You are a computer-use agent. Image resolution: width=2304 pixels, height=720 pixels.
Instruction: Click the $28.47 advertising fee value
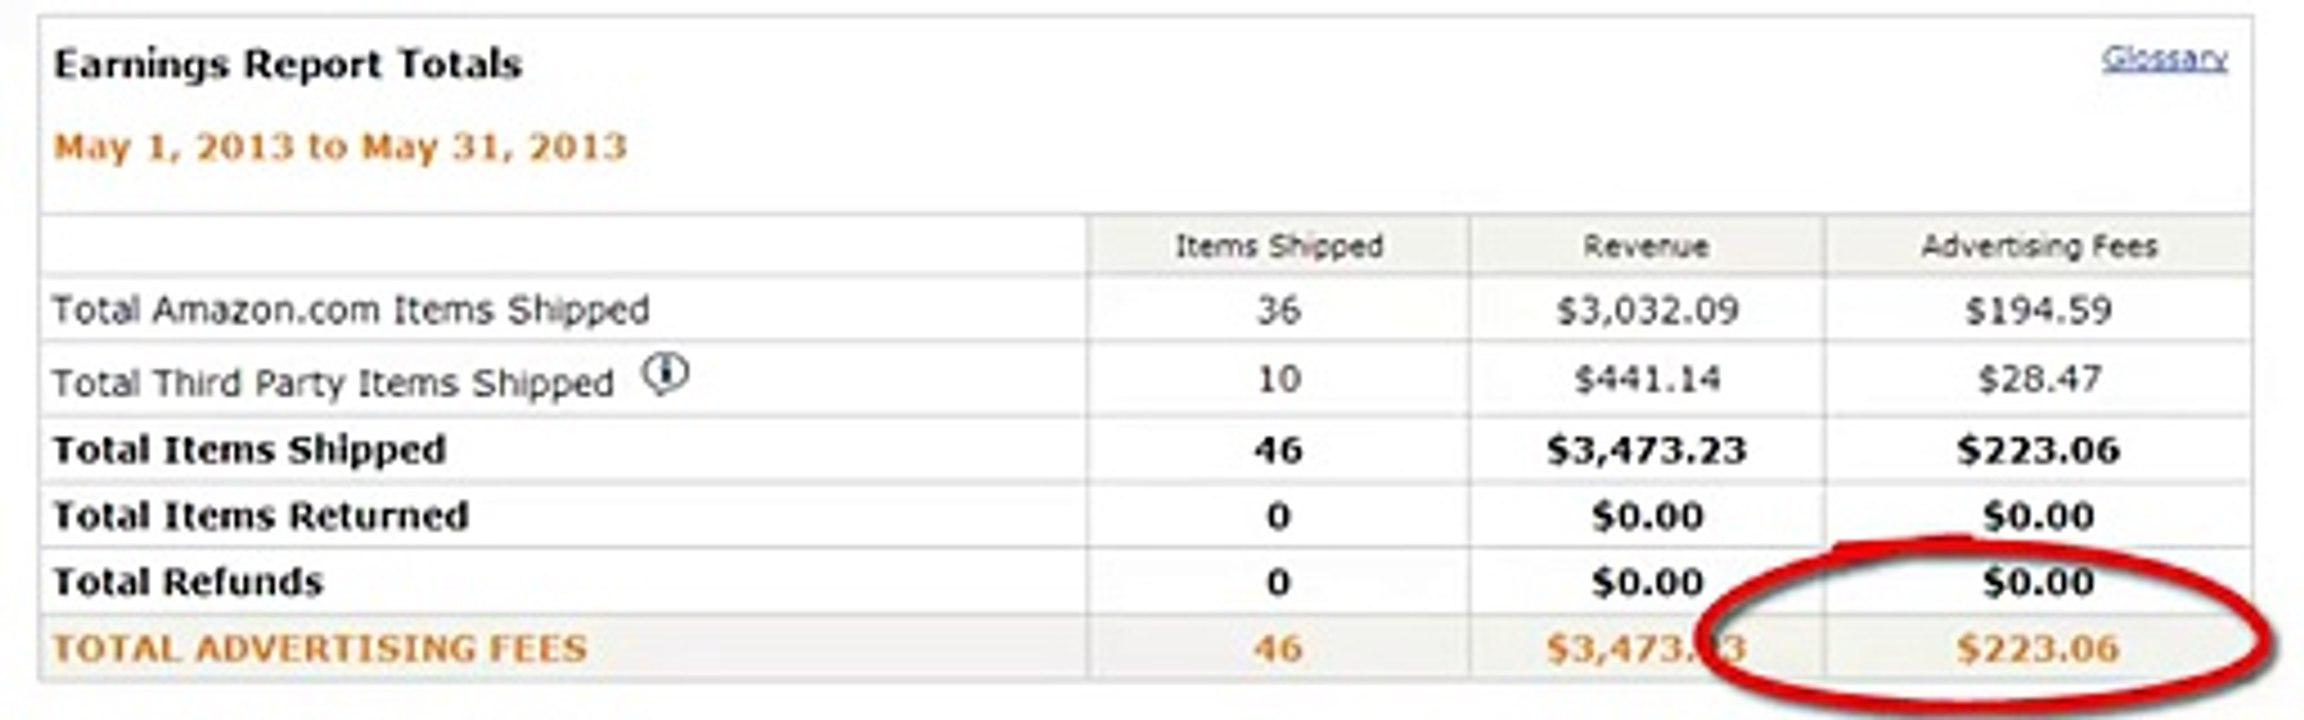point(2039,379)
